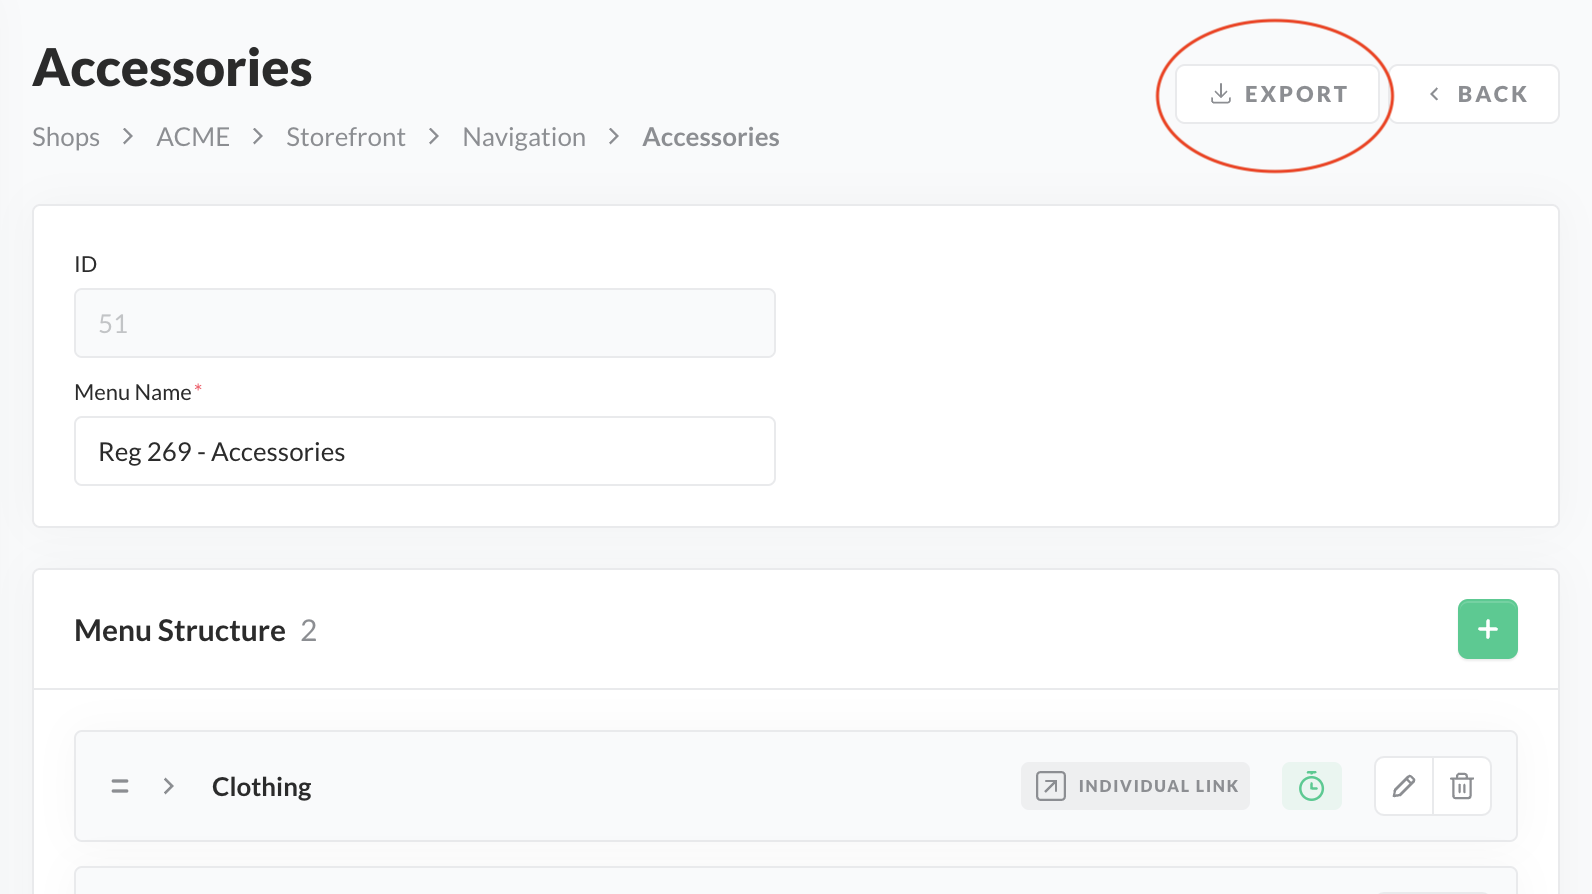Open the ACME breadcrumb link
The width and height of the screenshot is (1592, 894).
(x=193, y=137)
